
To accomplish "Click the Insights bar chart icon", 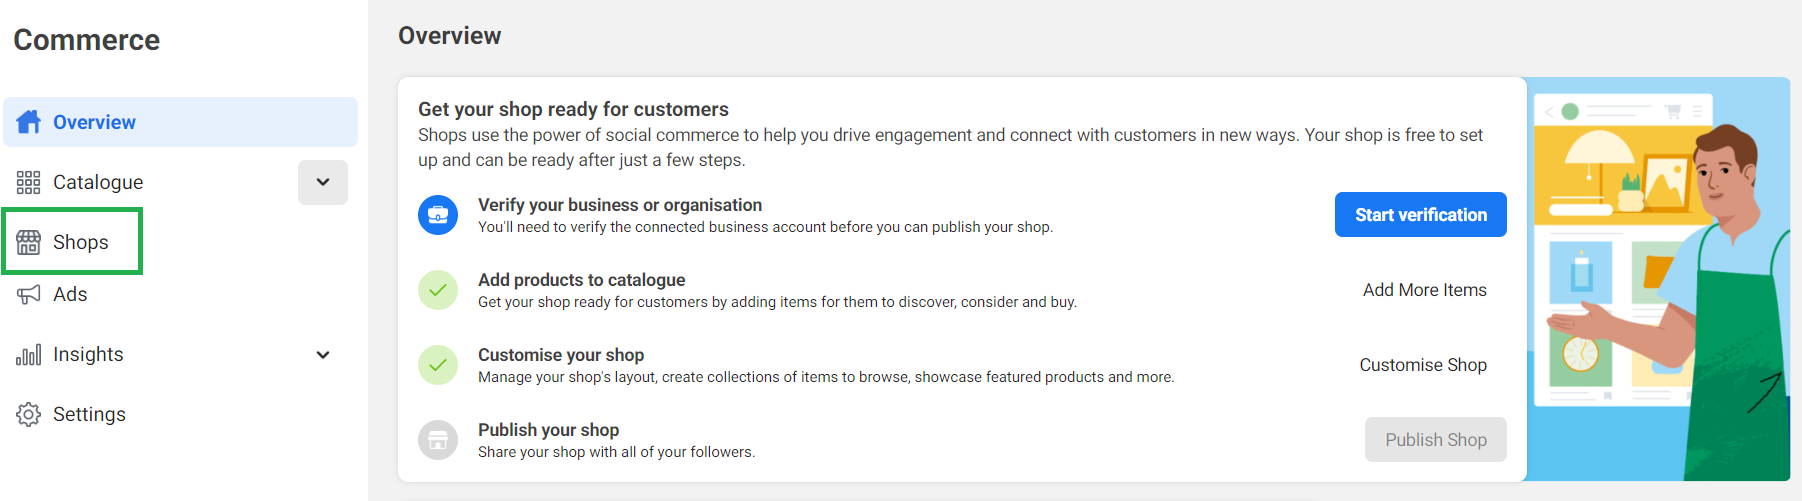I will point(28,354).
